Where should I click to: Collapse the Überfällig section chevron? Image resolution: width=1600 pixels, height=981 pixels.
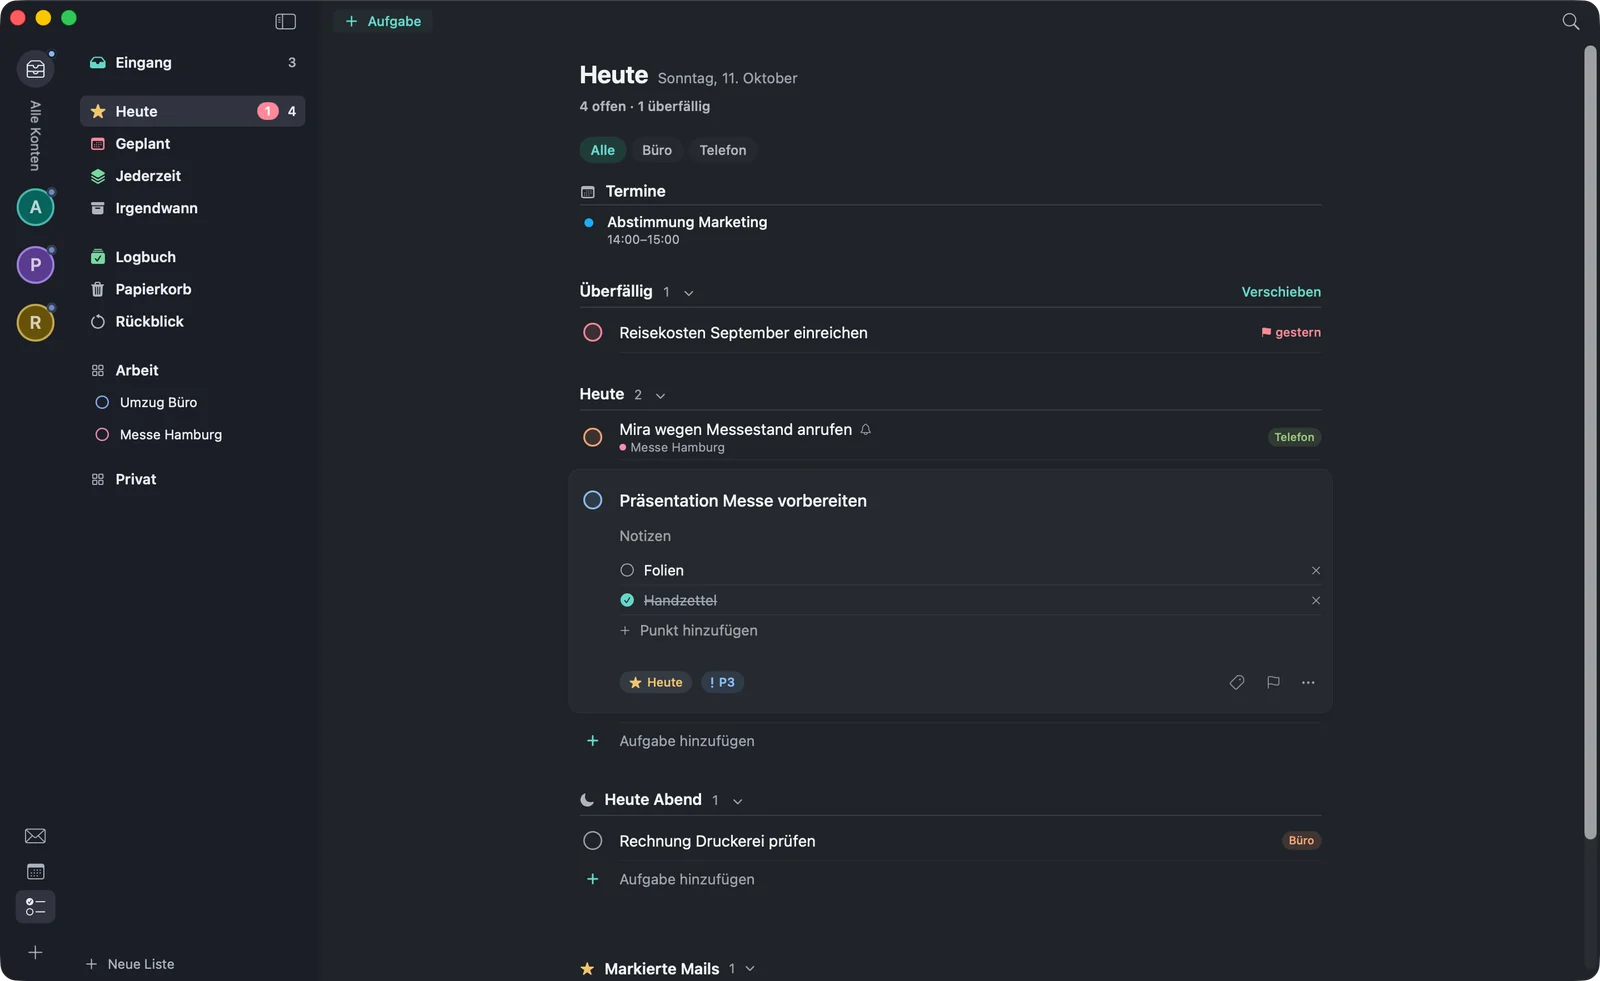[689, 293]
